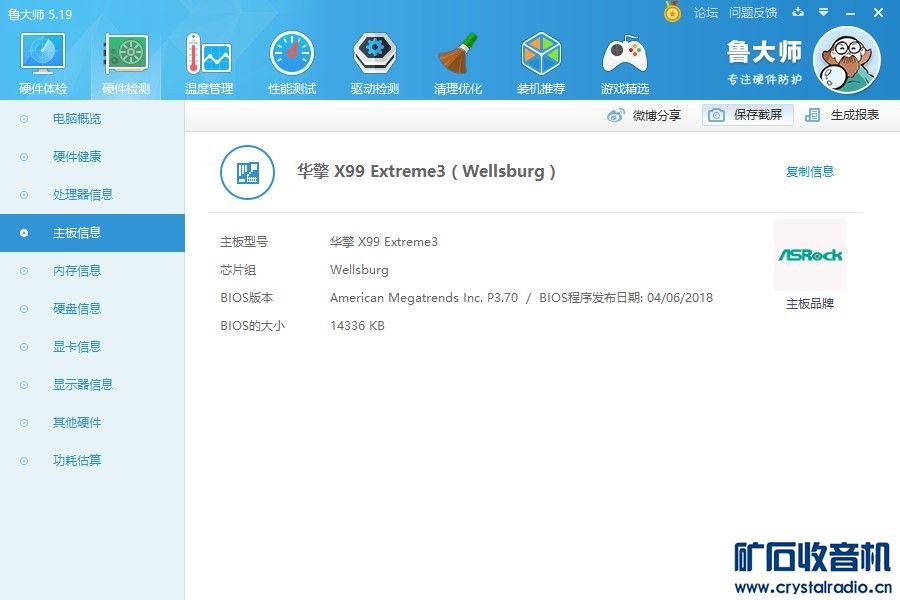This screenshot has width=900, height=600.
Task: Click 复制信息 copy info link
Action: [809, 172]
